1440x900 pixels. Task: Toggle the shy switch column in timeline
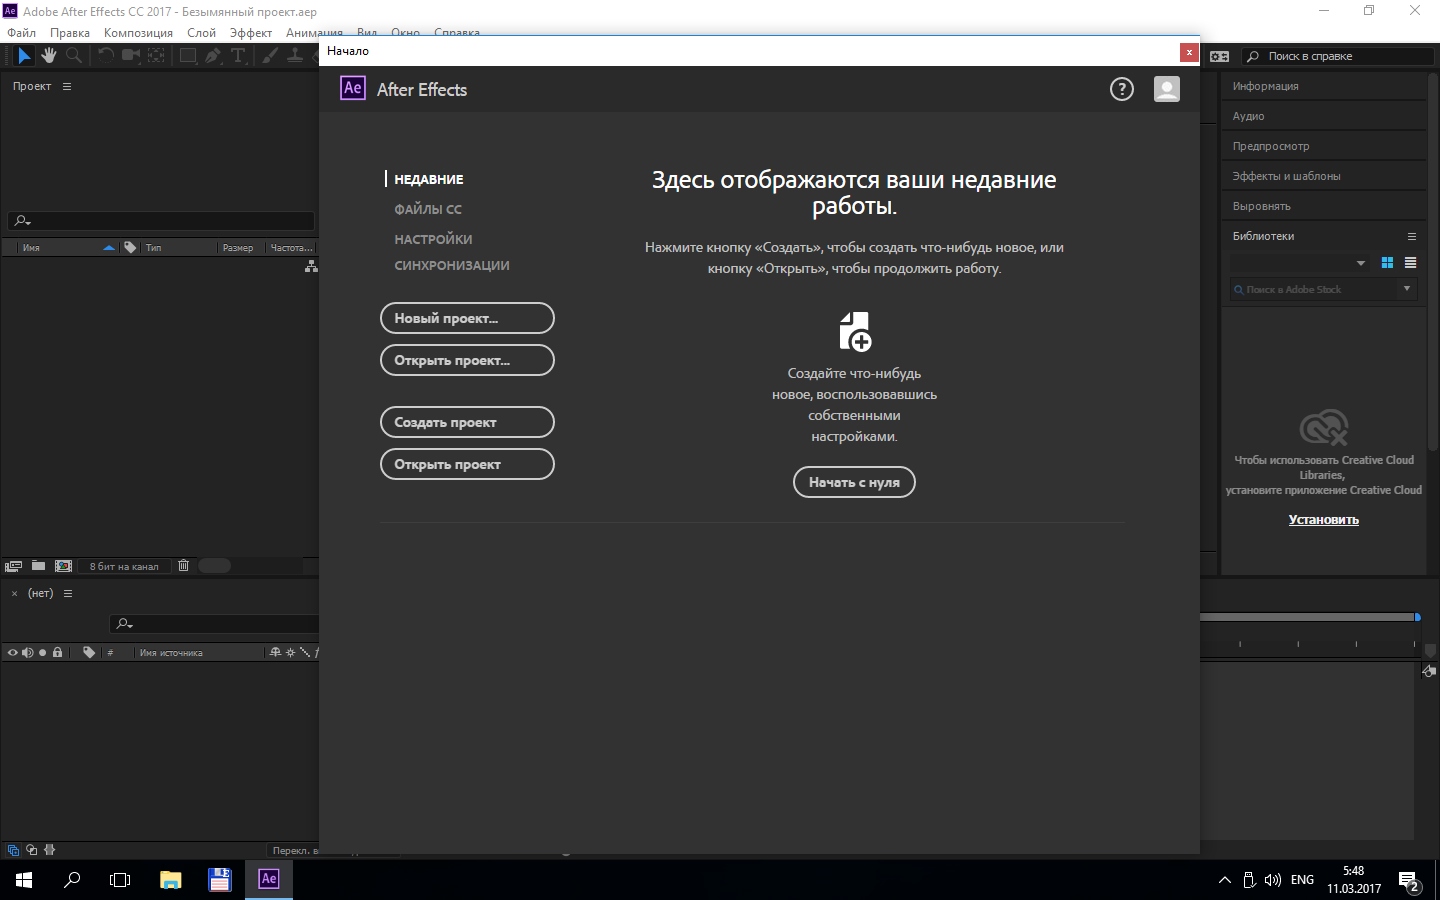[276, 652]
